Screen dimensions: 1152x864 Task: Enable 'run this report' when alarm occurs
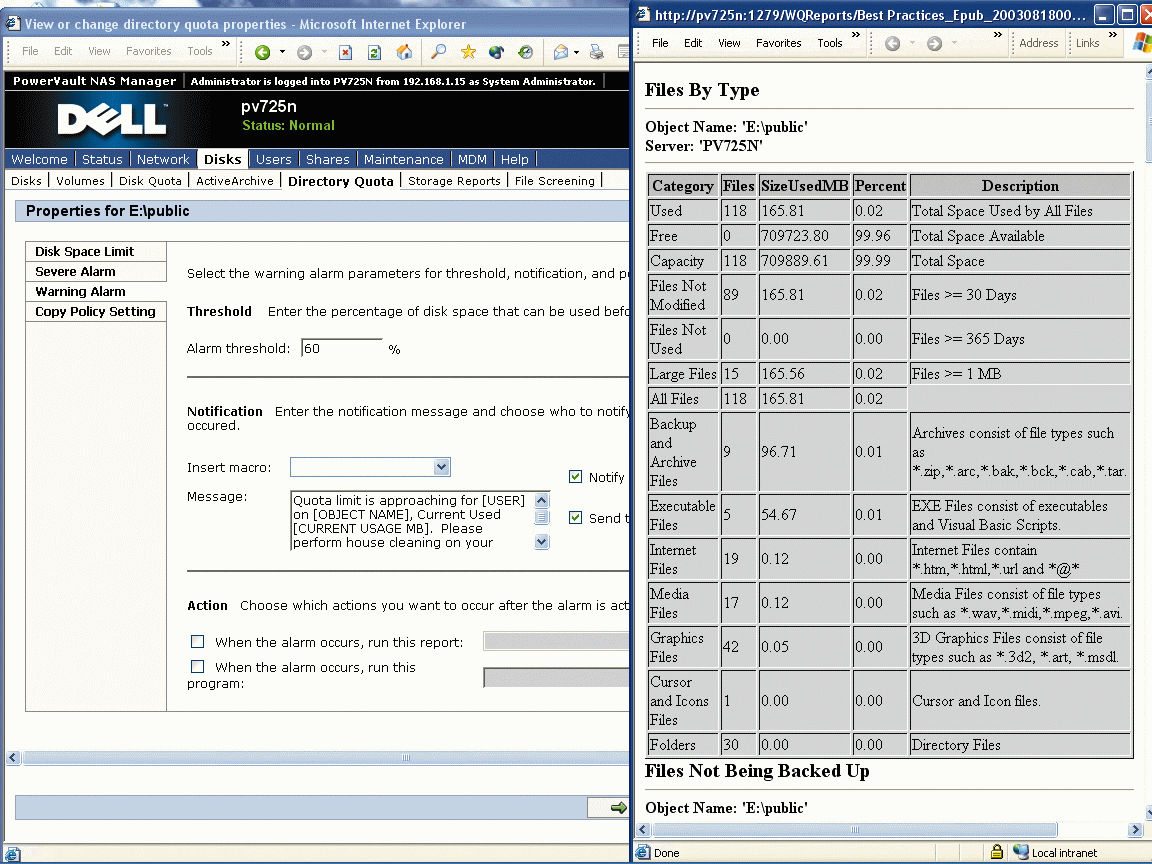click(x=198, y=642)
